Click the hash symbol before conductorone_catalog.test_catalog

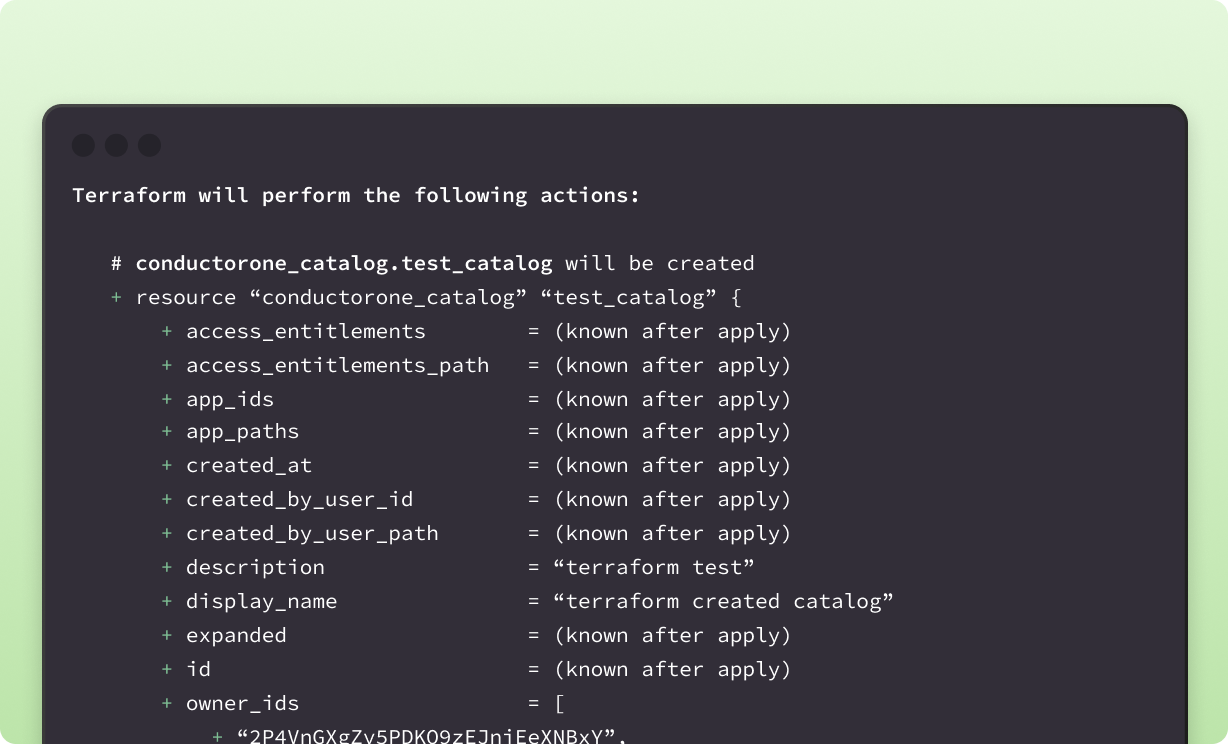point(117,264)
